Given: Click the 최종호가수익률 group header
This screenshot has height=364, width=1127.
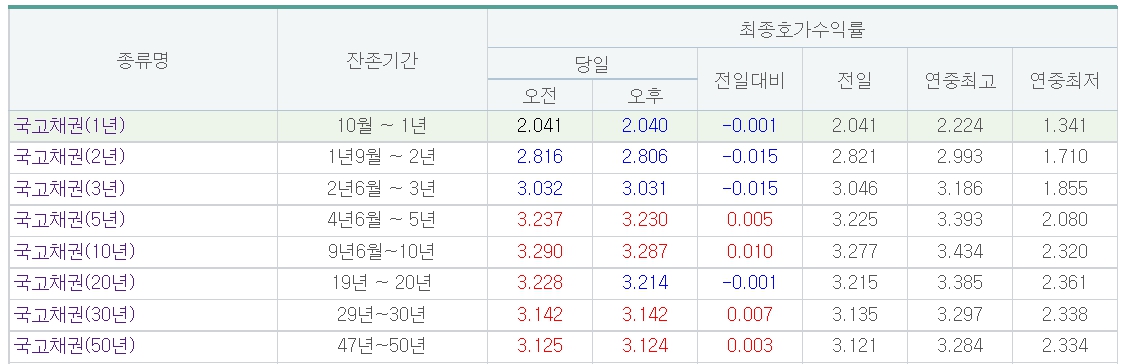Looking at the screenshot, I should click(x=802, y=29).
